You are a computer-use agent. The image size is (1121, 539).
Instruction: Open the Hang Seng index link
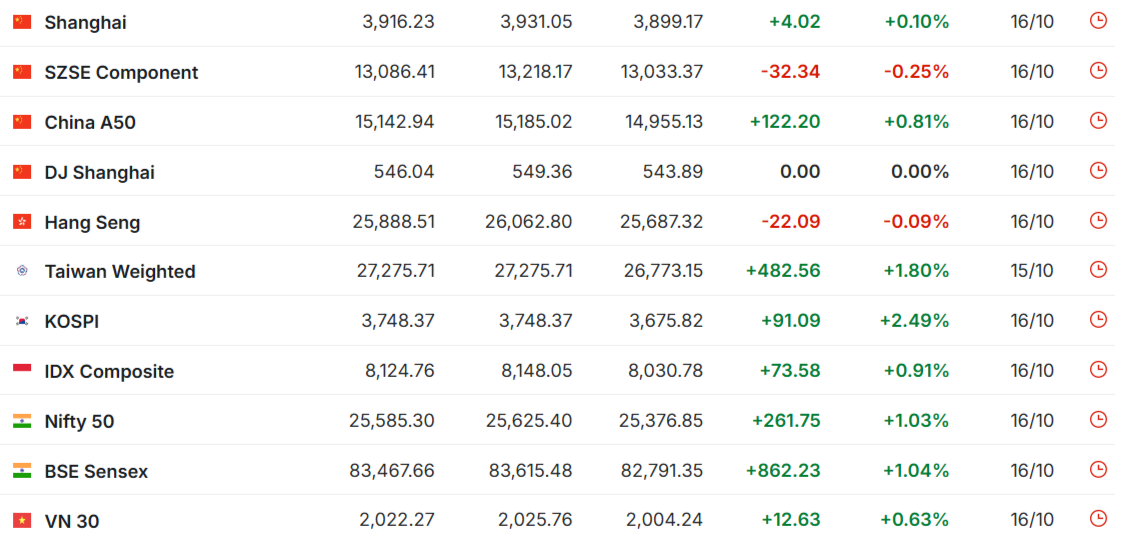tap(92, 222)
